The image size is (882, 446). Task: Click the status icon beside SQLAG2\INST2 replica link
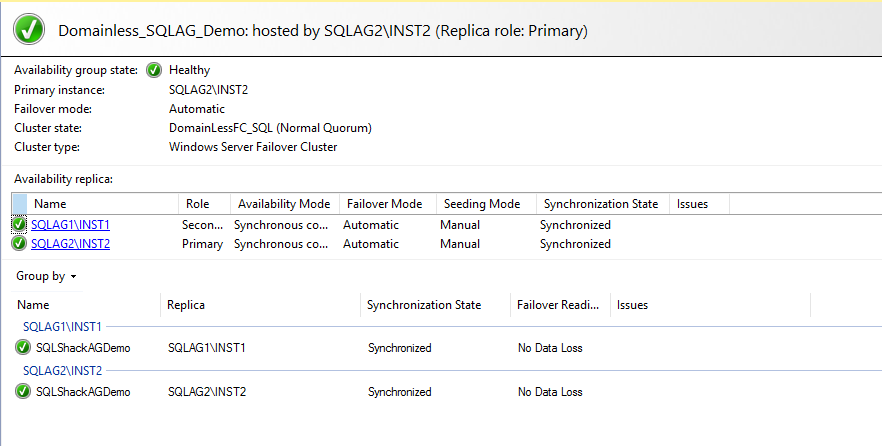20,243
